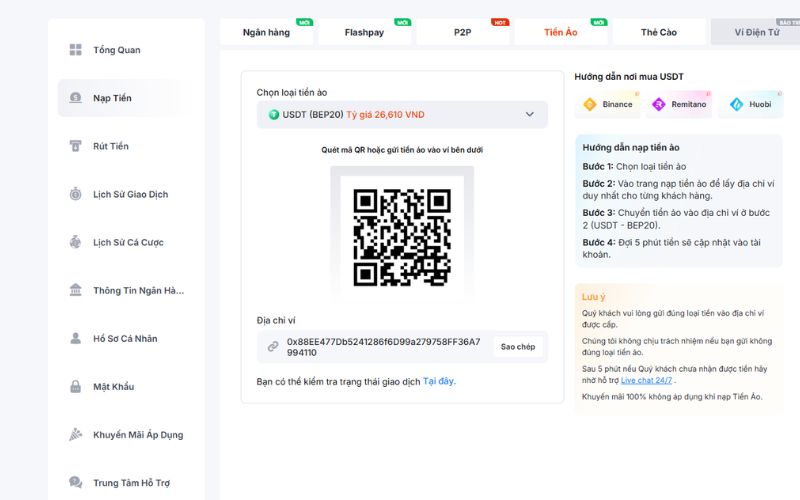Follow the Tại đây transaction status link
800x500 pixels.
(439, 381)
